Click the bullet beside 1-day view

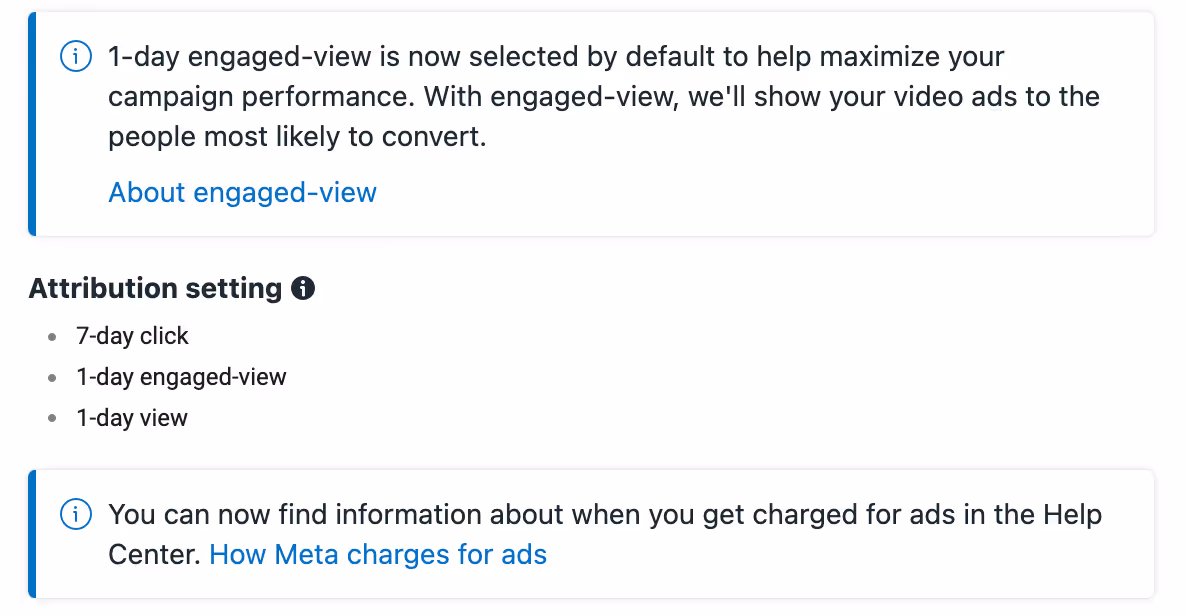click(x=51, y=418)
